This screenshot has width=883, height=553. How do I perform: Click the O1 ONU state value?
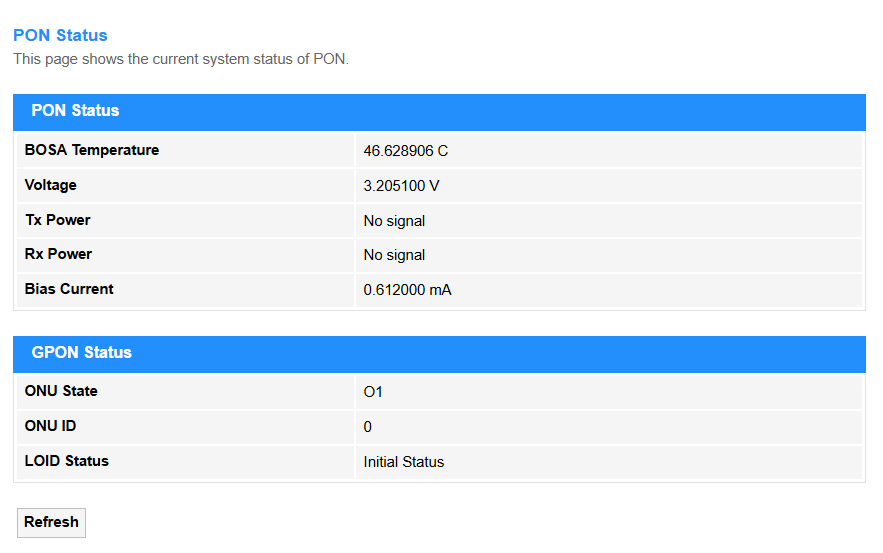pyautogui.click(x=373, y=392)
